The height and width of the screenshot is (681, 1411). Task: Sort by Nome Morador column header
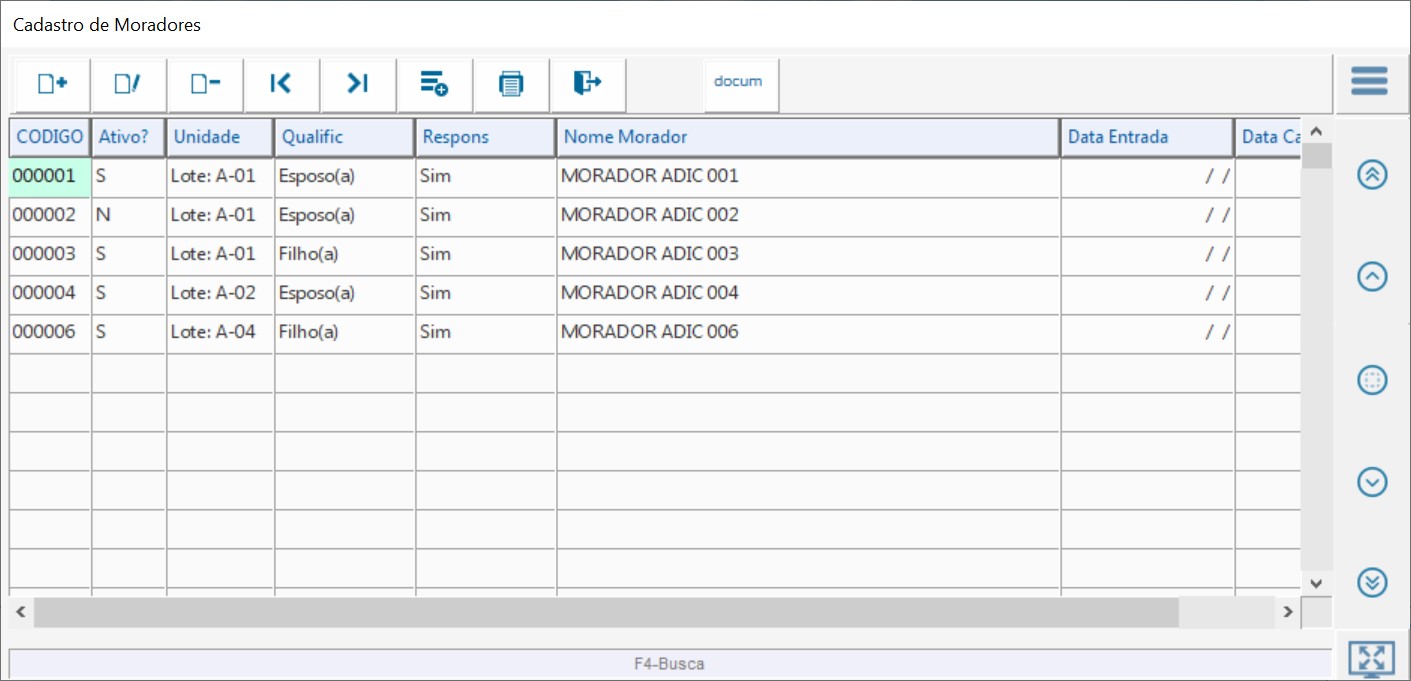(807, 137)
